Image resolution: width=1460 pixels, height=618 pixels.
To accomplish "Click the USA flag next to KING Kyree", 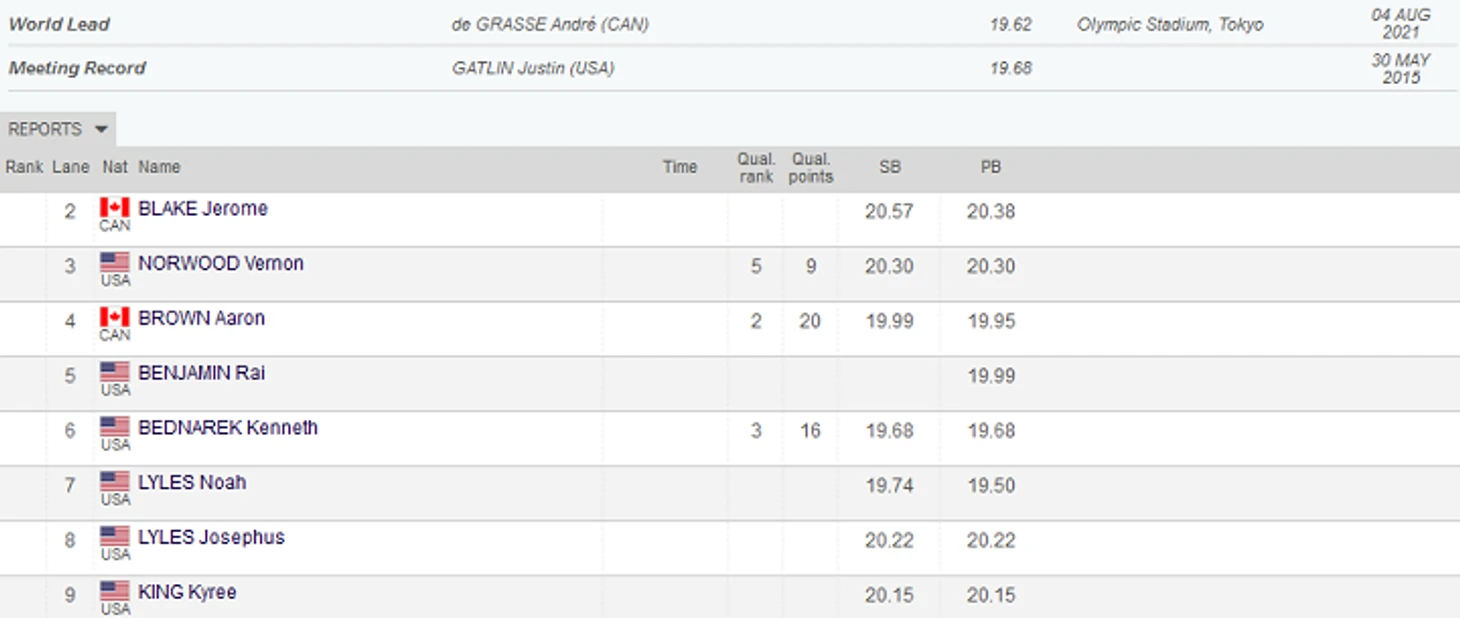I will tap(115, 591).
